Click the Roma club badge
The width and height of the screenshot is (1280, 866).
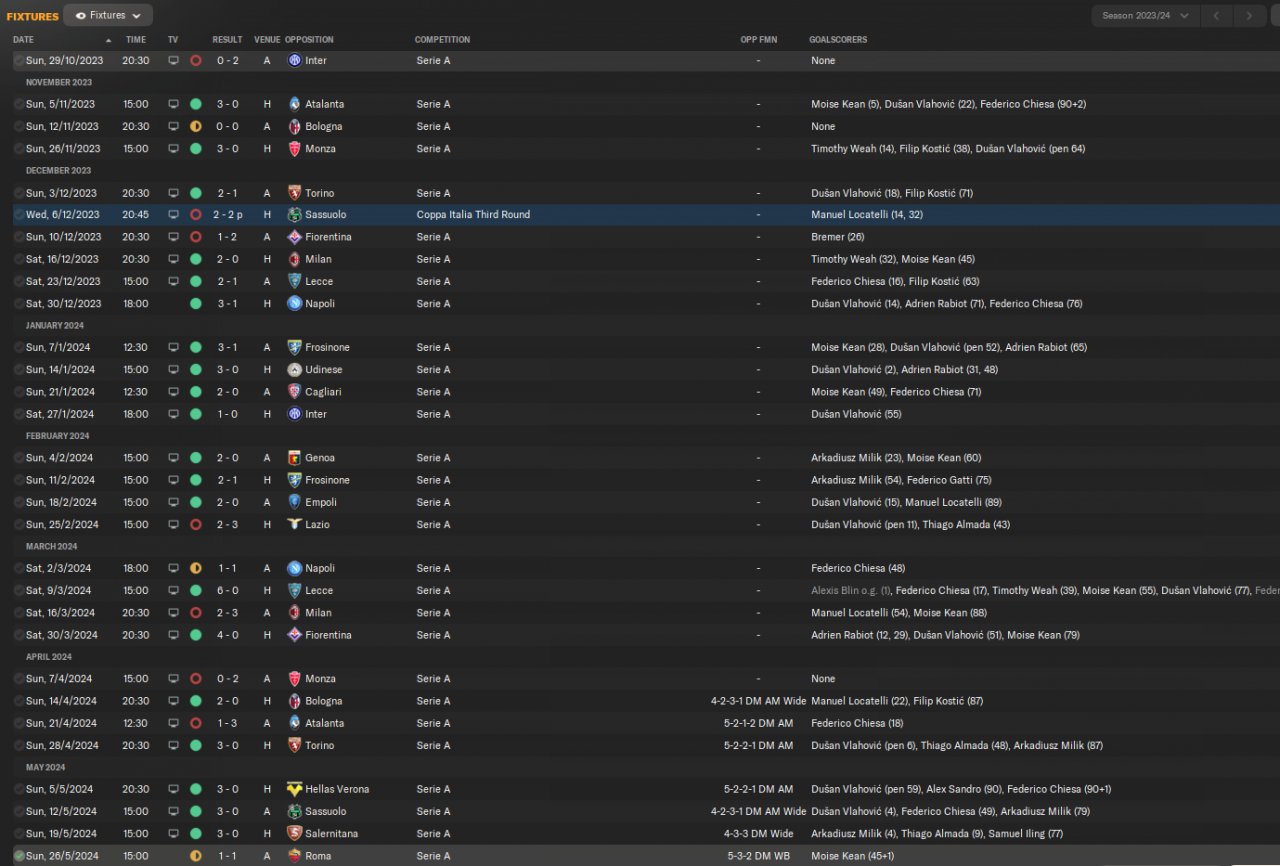[294, 856]
